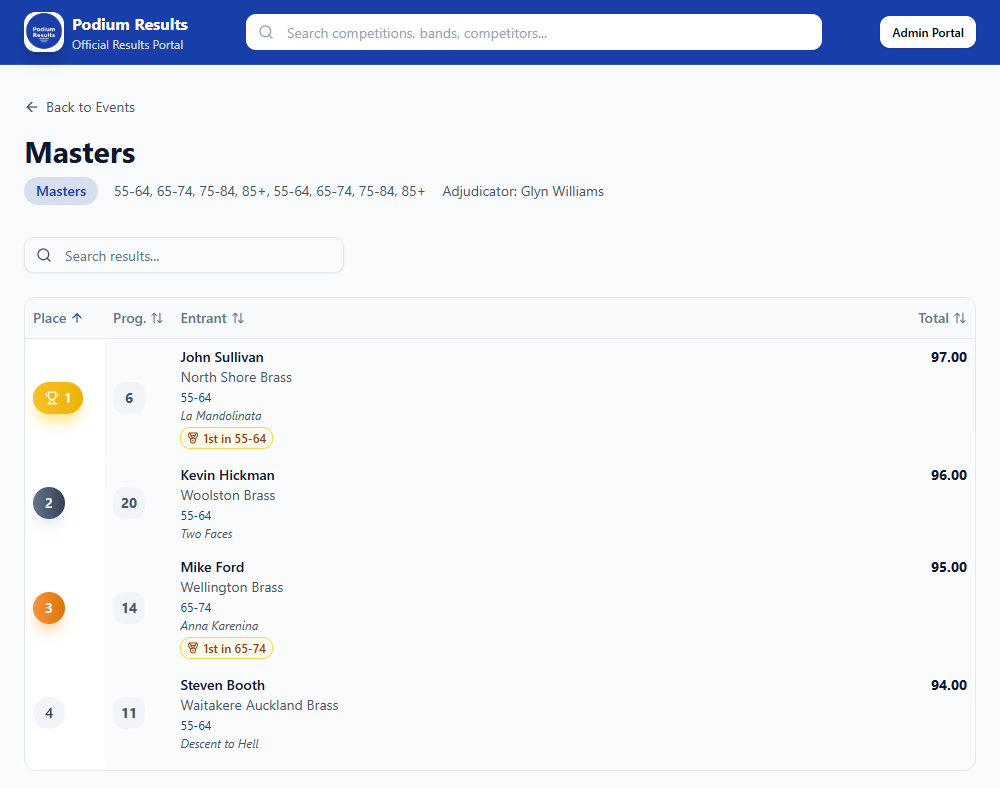The width and height of the screenshot is (1000, 788).
Task: Click program number 14 badge
Action: (x=129, y=608)
